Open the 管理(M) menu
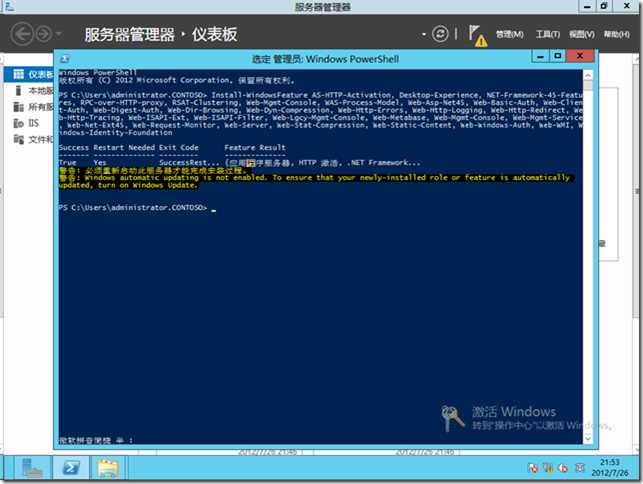 point(509,34)
